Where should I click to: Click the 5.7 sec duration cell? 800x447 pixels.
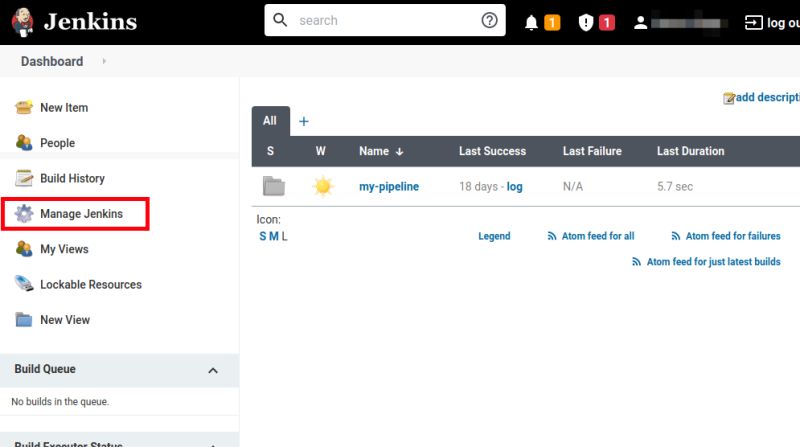pyautogui.click(x=675, y=187)
